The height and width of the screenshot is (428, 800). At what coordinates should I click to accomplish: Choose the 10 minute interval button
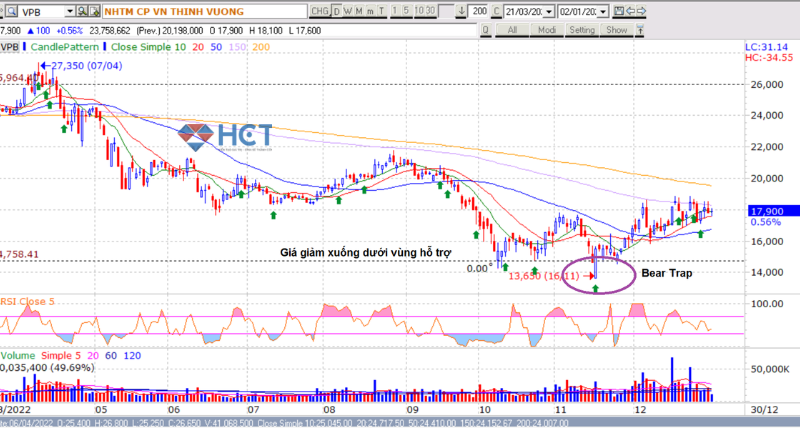coord(418,11)
